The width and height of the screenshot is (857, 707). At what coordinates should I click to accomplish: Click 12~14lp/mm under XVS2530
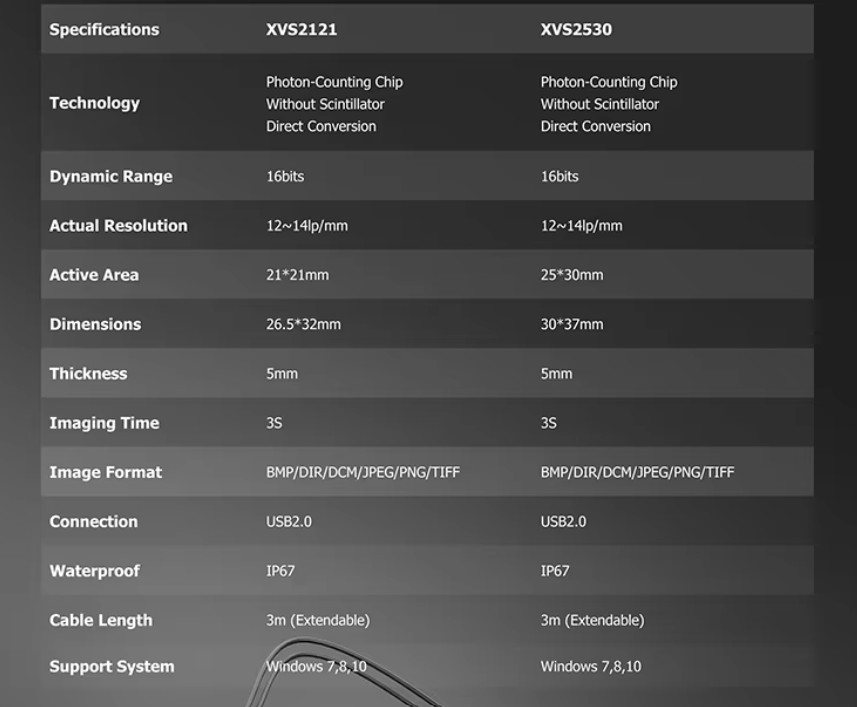click(x=582, y=226)
